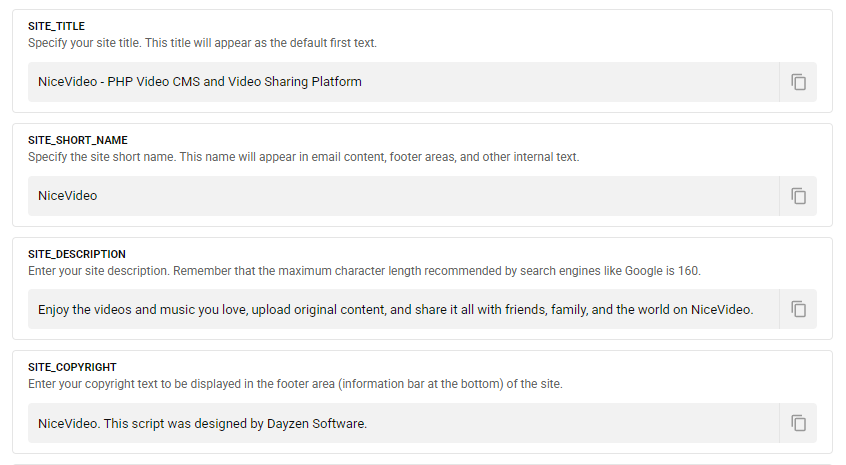Image resolution: width=846 pixels, height=465 pixels.
Task: Copy the SITE_DESCRIPTION value
Action: pyautogui.click(x=798, y=309)
